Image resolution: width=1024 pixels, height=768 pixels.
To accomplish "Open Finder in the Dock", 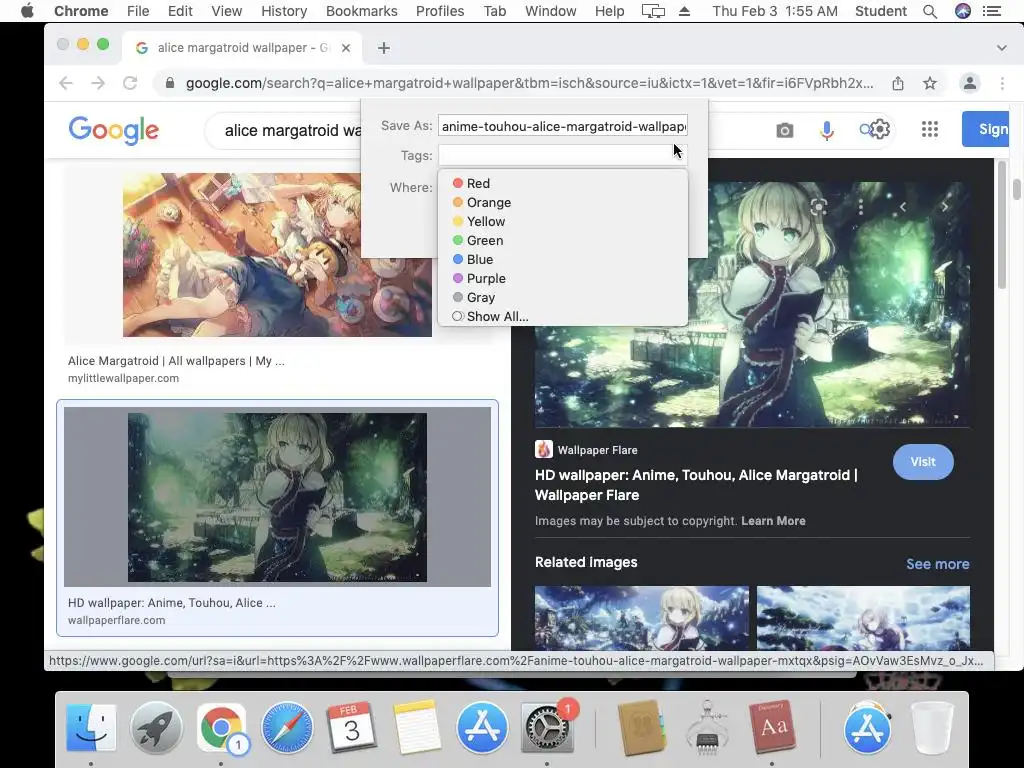I will (x=91, y=727).
